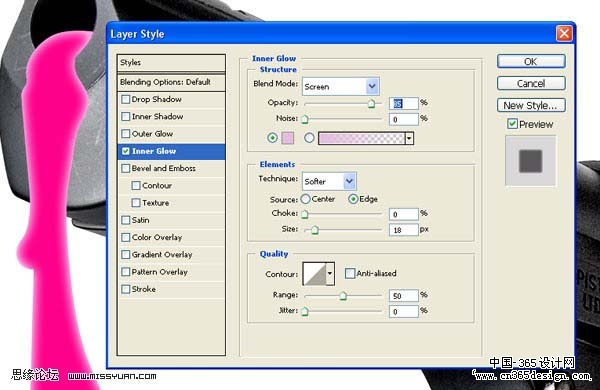Screen dimensions: 600x390
Task: Open the Contour curve picker thumbnail
Action: tap(314, 274)
